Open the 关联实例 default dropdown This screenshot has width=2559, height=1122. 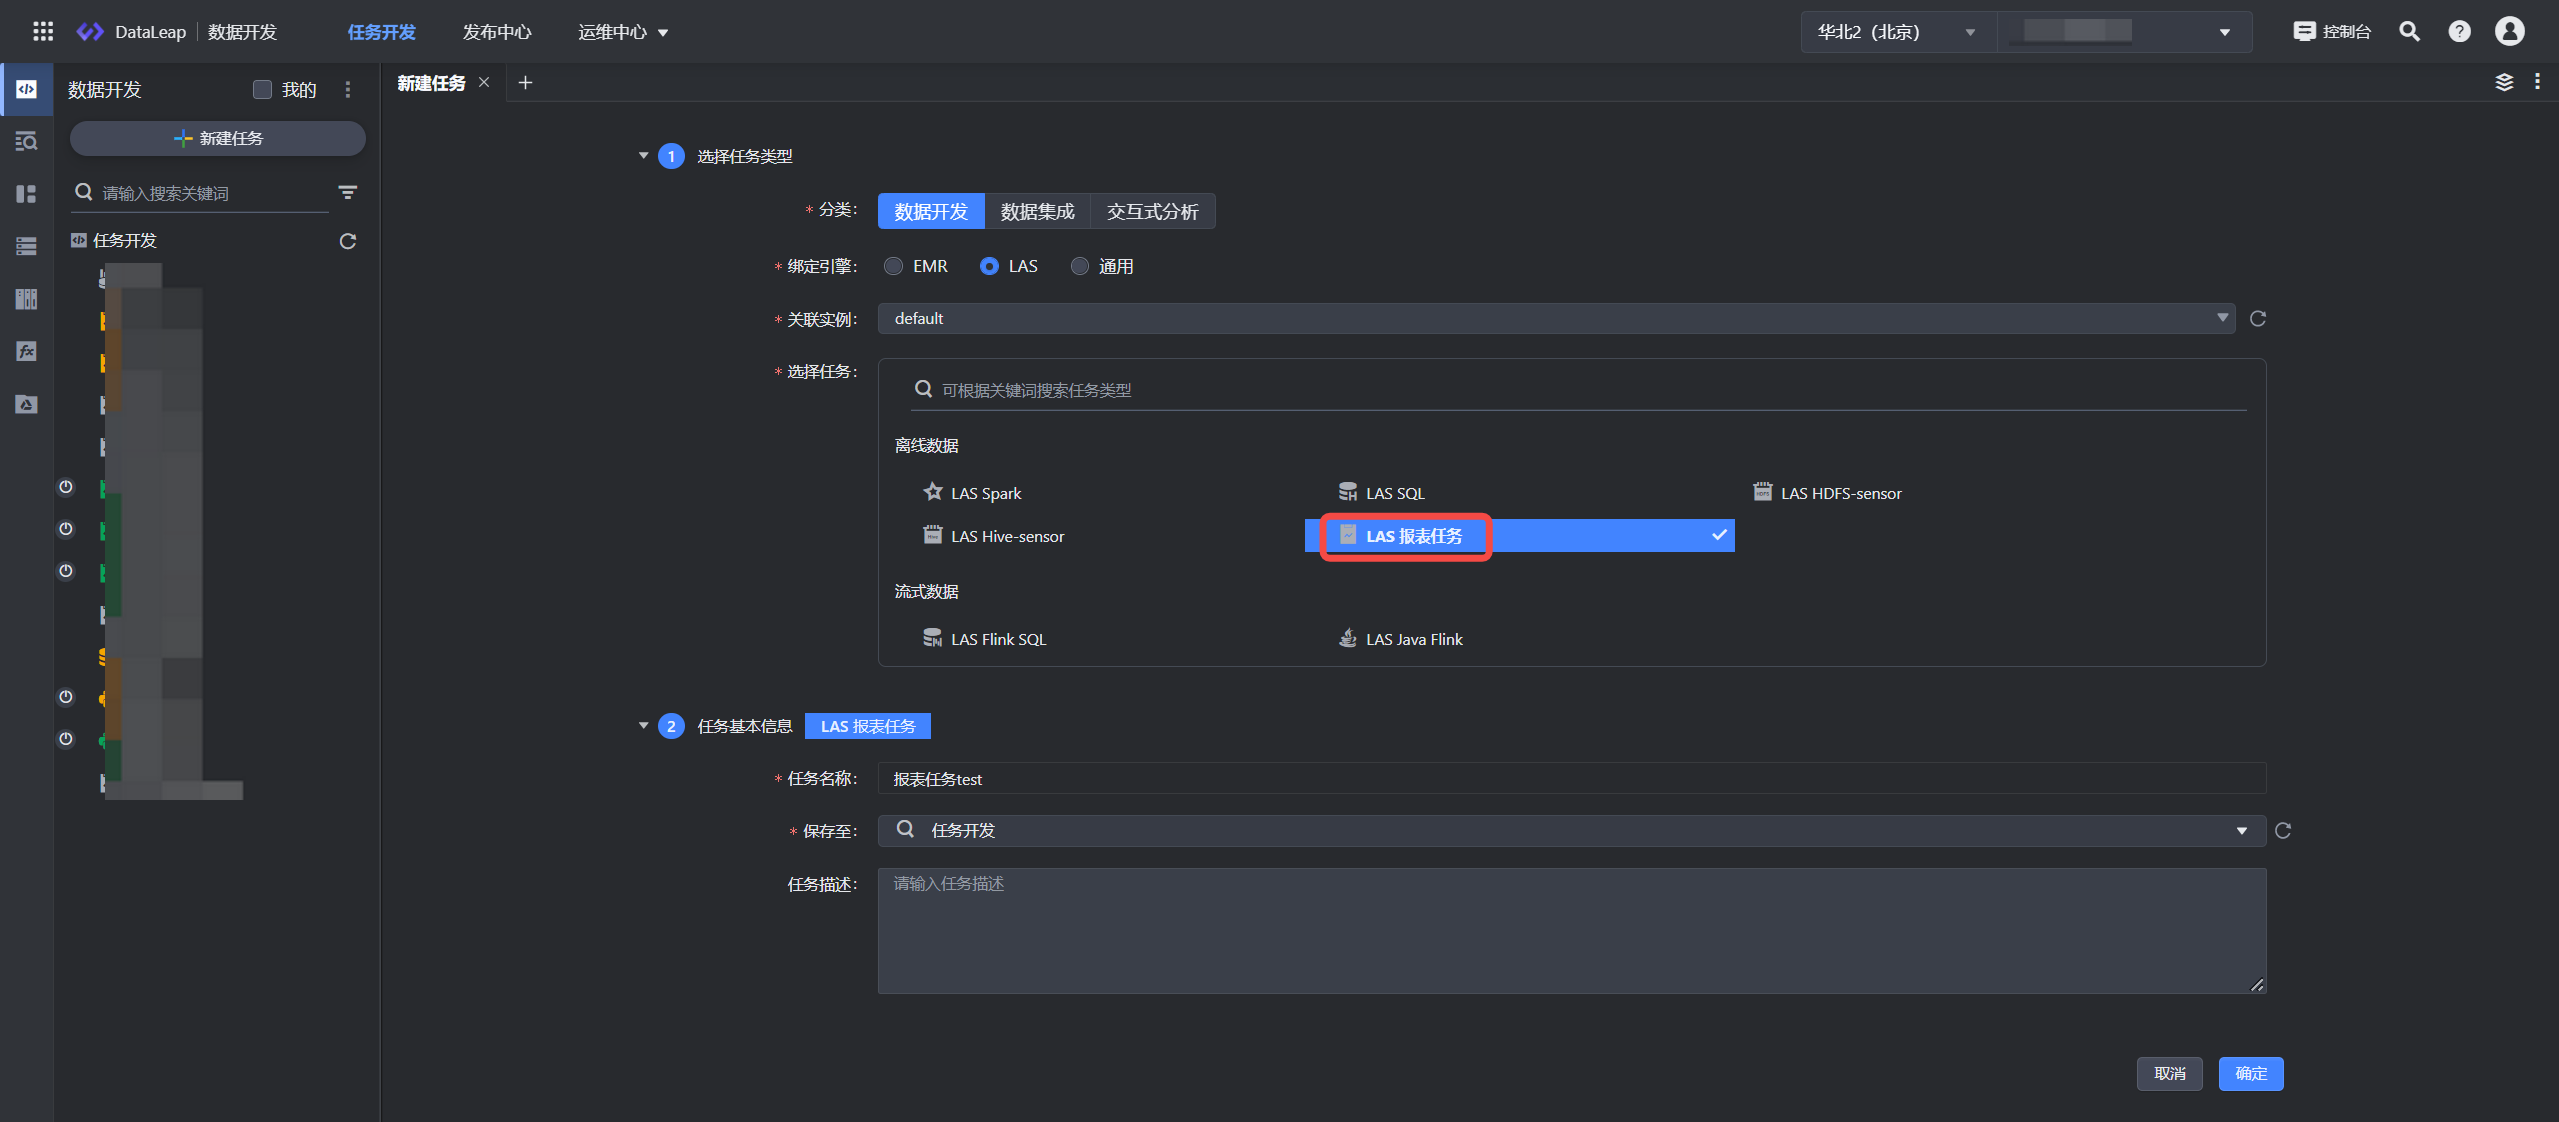click(1556, 319)
